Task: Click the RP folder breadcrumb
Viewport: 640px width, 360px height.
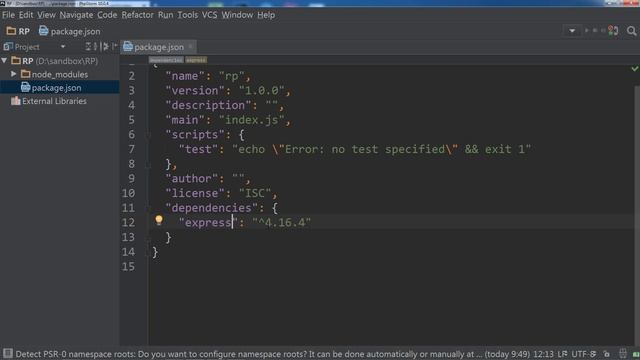Action: coord(18,31)
